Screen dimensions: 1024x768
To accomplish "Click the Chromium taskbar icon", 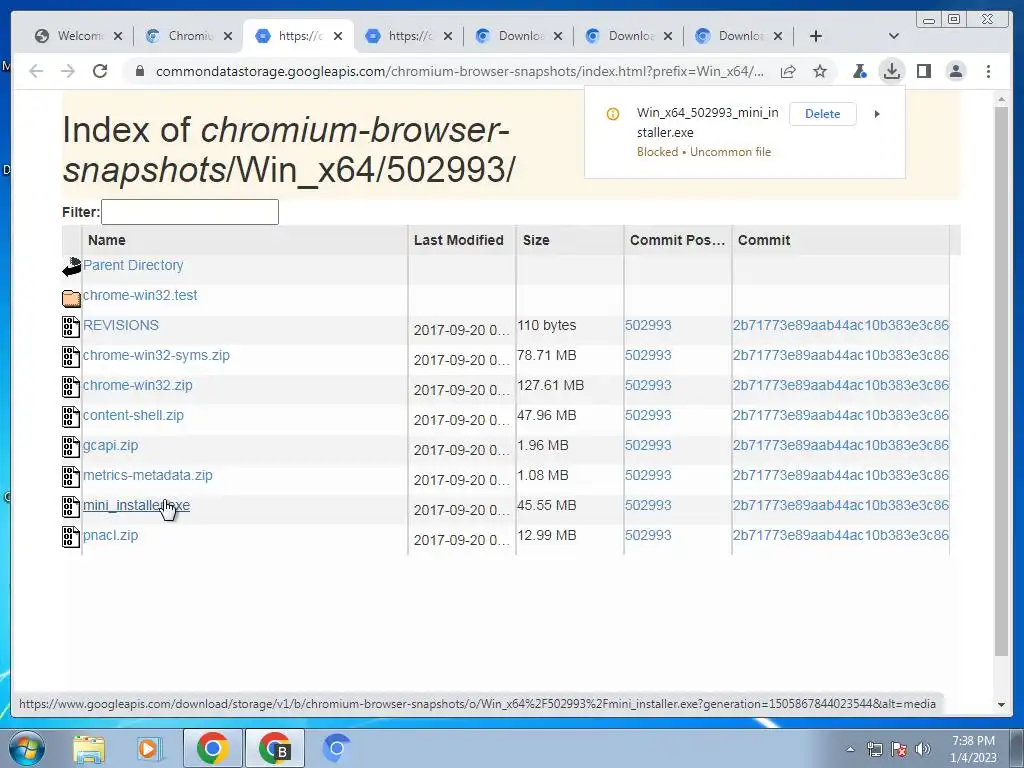I will pos(336,748).
